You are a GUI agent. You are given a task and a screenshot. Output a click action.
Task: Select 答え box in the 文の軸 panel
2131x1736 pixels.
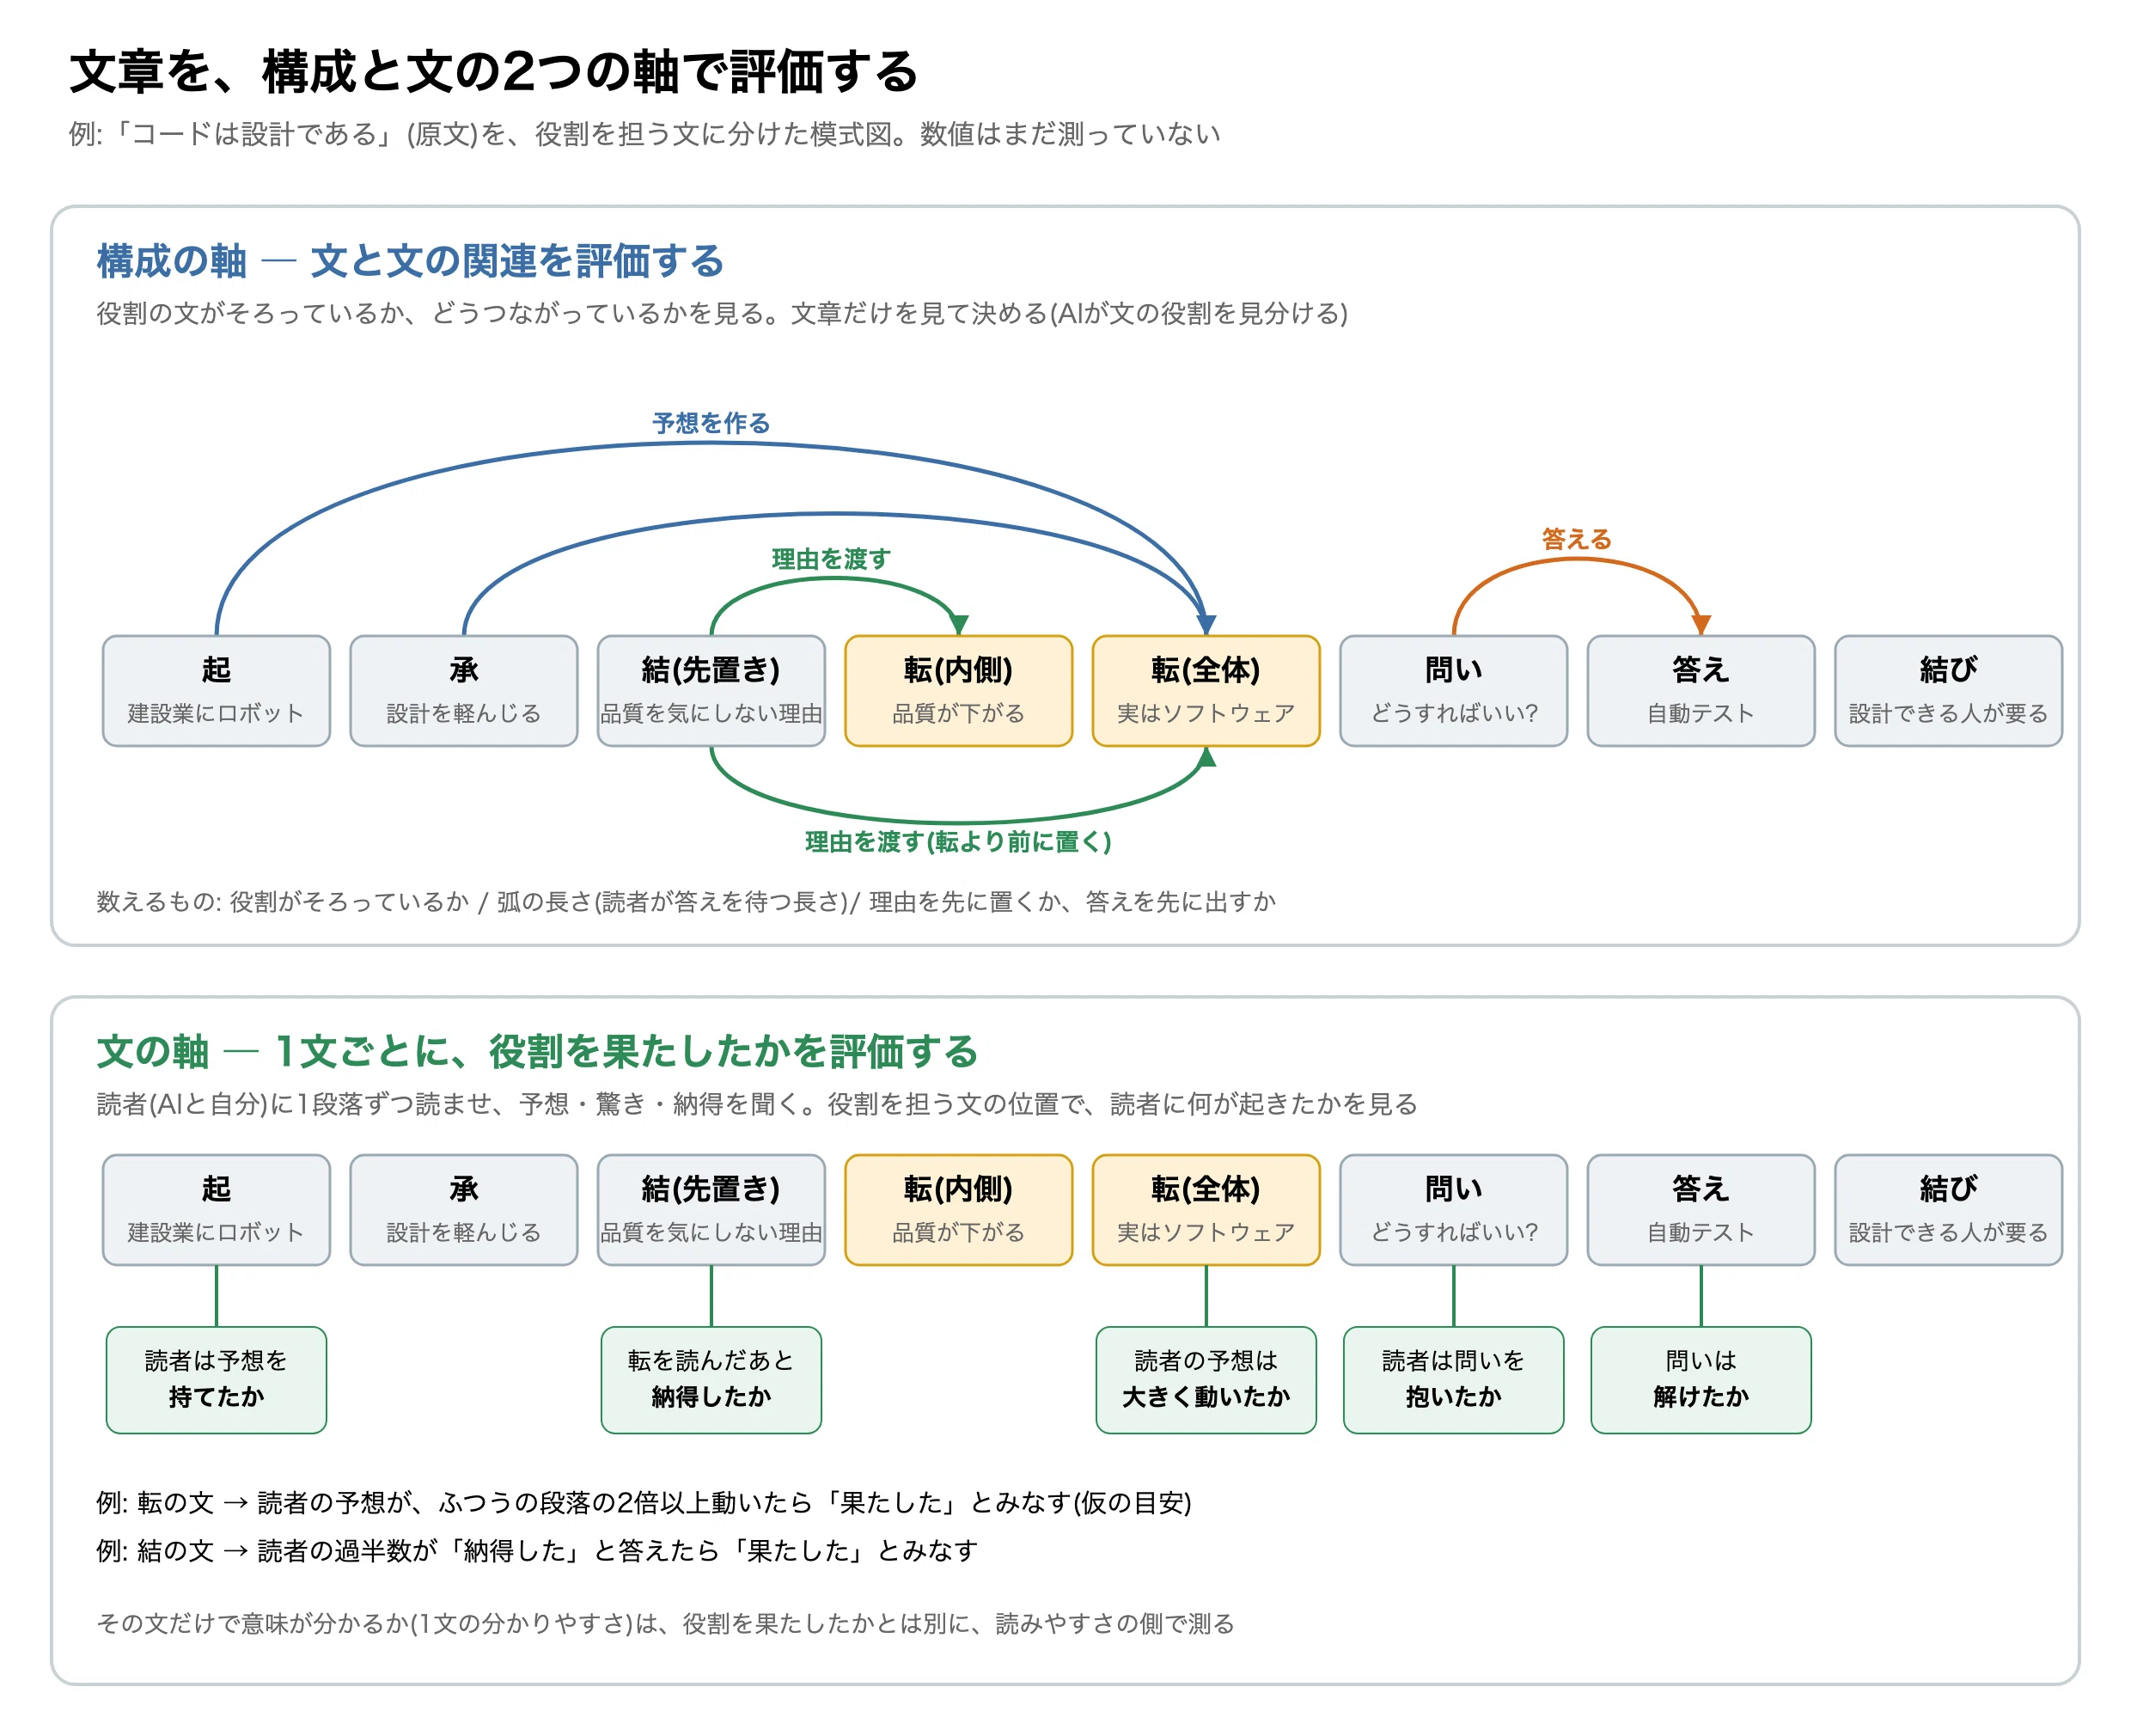1701,1209
